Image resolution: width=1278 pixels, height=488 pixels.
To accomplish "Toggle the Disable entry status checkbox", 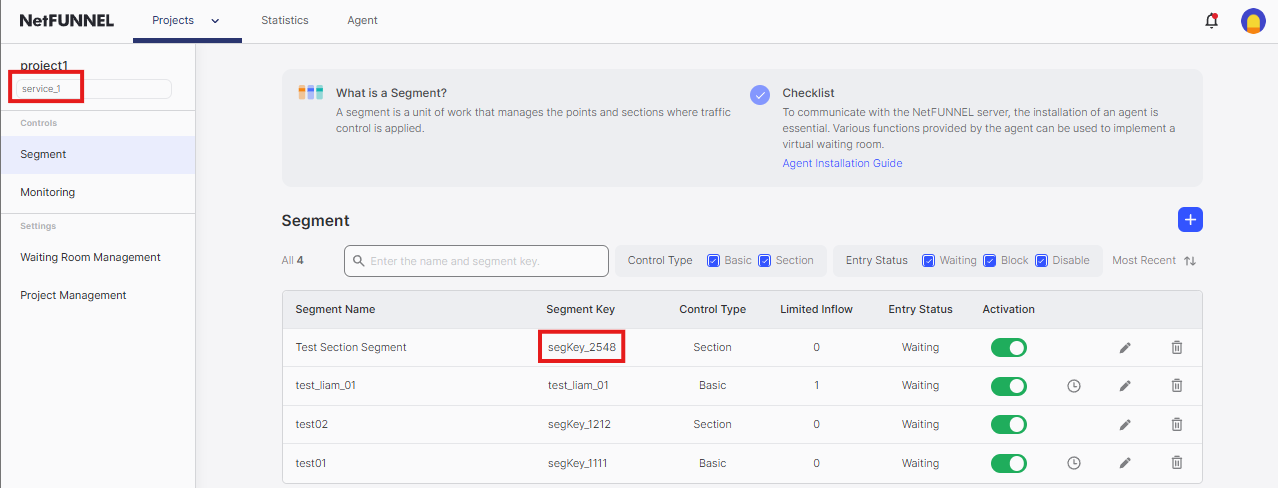I will 1042,260.
